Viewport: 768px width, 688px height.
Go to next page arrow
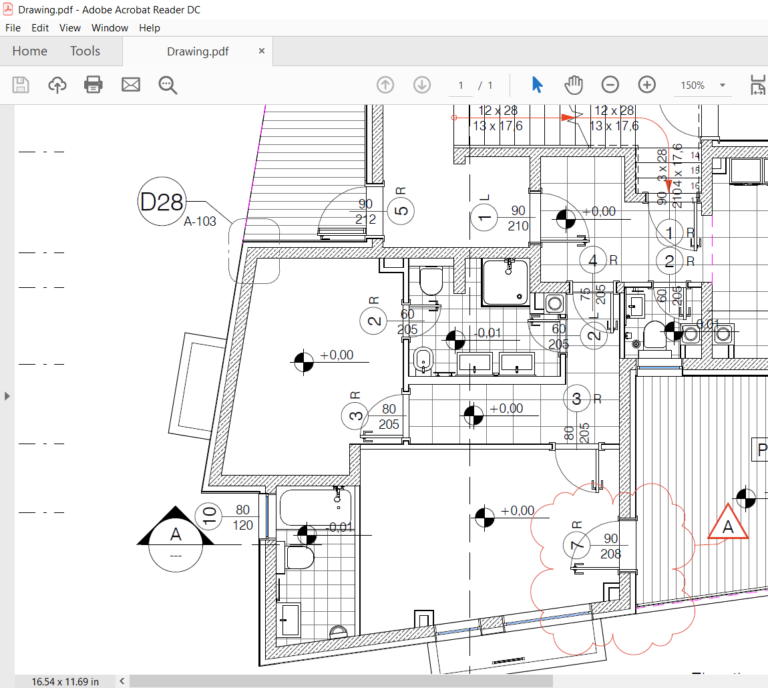[422, 85]
